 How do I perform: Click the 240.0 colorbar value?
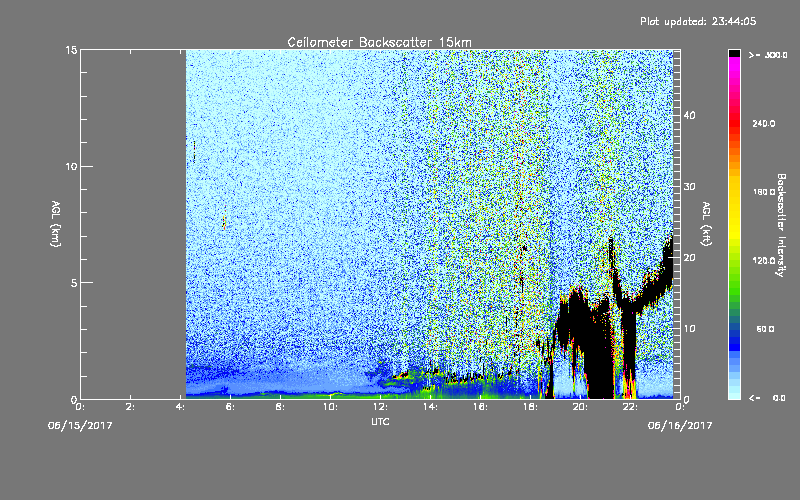(764, 123)
